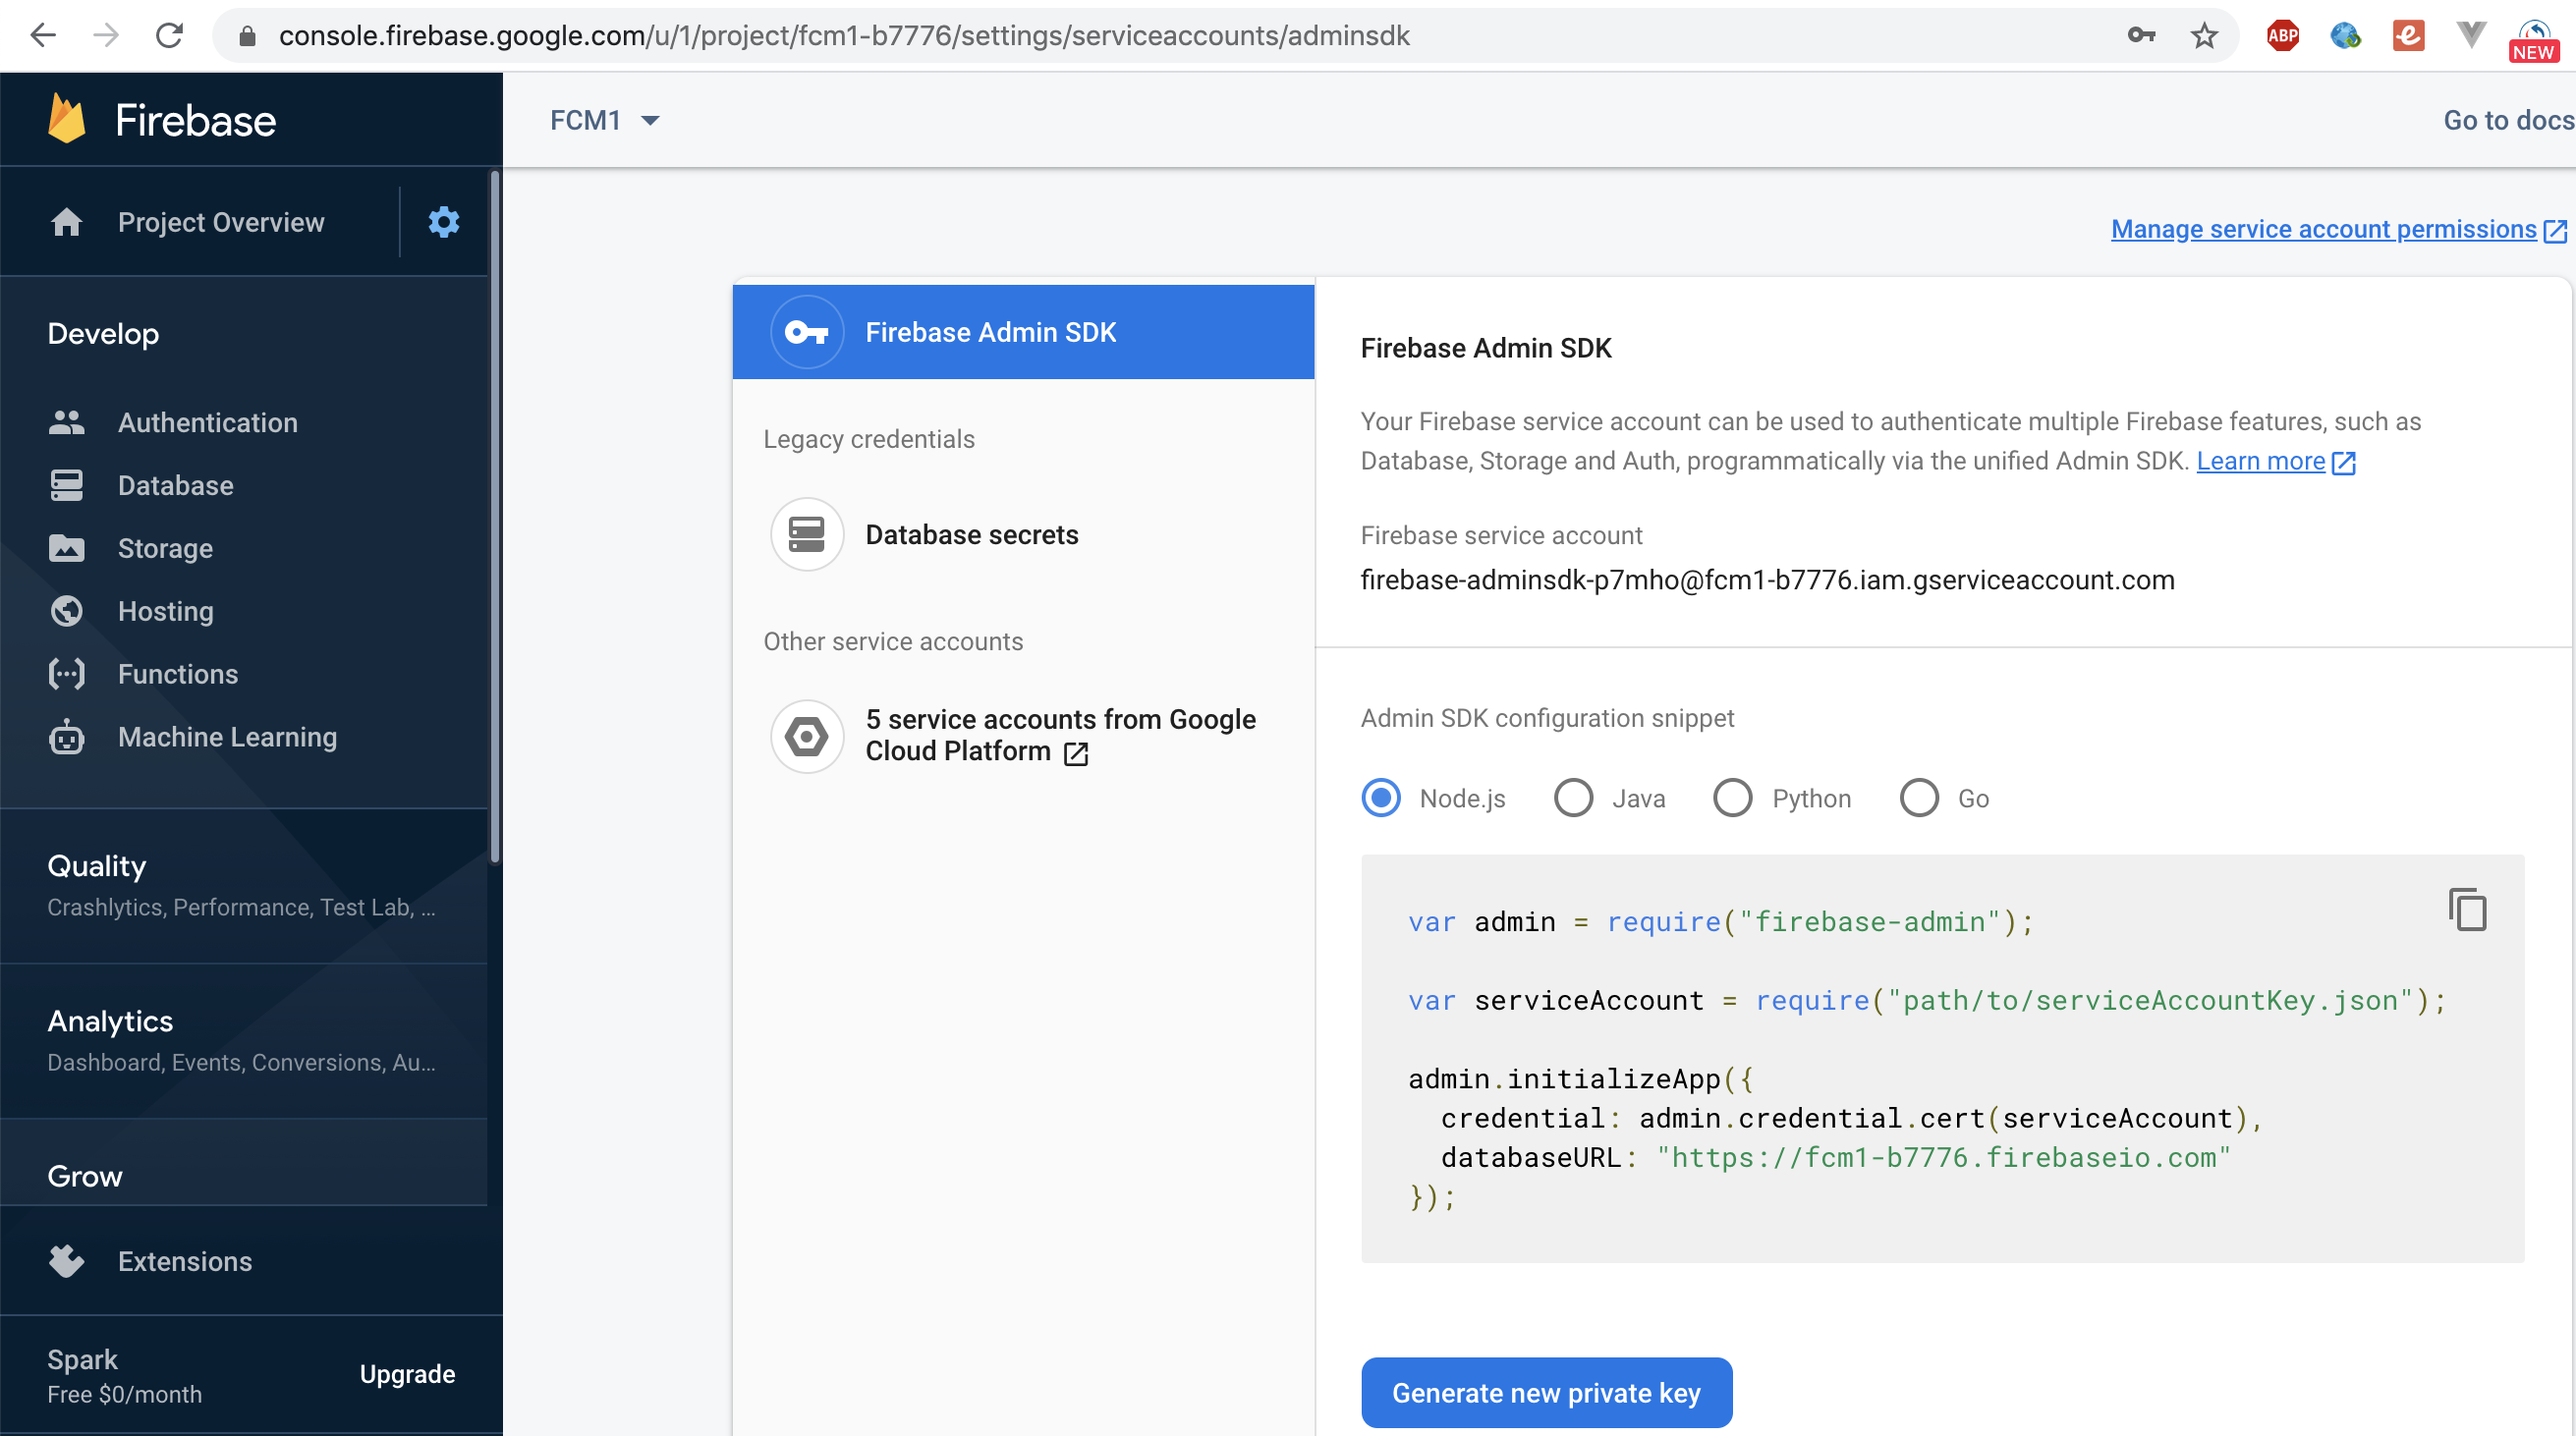Open Authentication from the sidebar
Screen dimensions: 2576x1436
[207, 423]
